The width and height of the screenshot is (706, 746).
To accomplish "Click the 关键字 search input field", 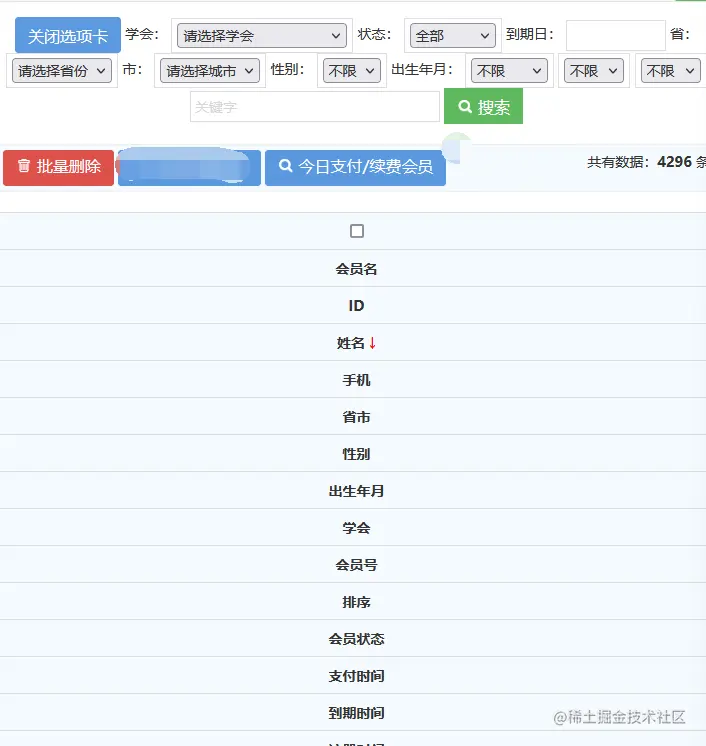I will tap(315, 107).
